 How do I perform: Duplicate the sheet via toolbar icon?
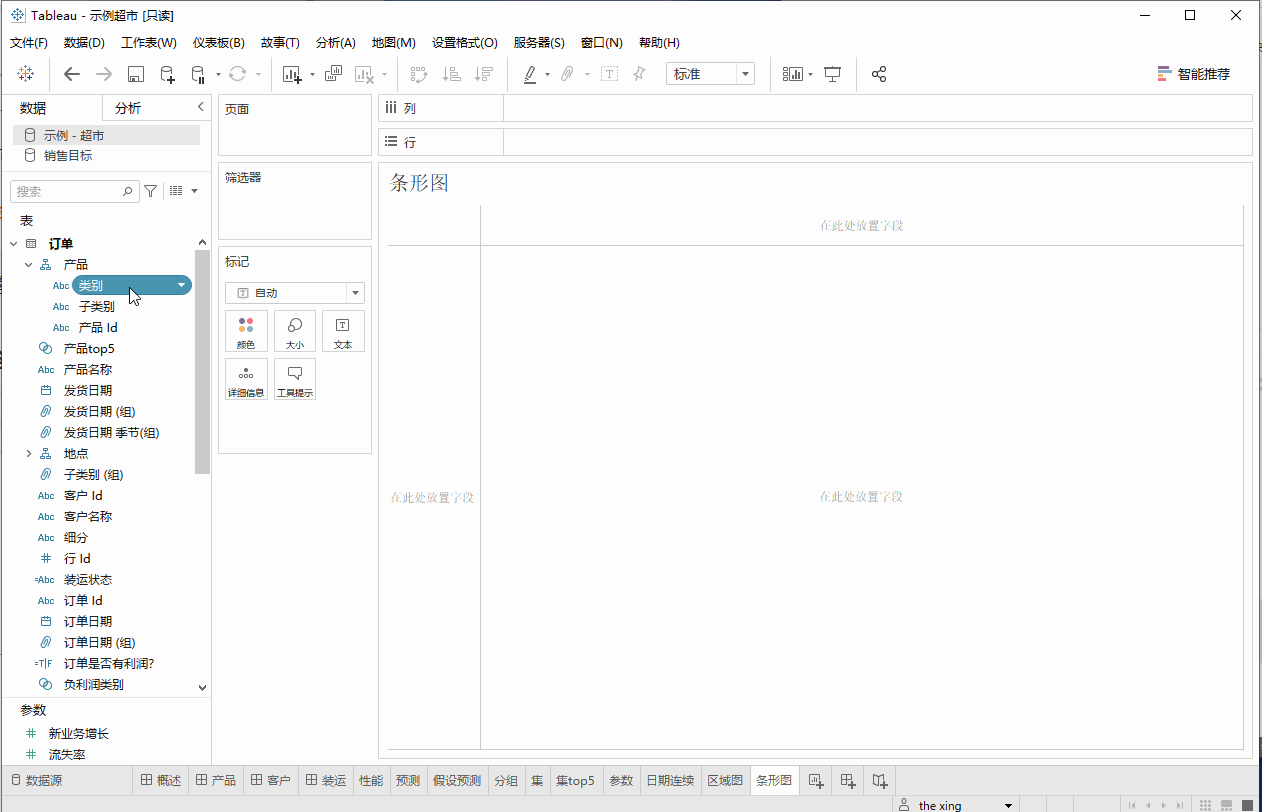click(x=334, y=74)
